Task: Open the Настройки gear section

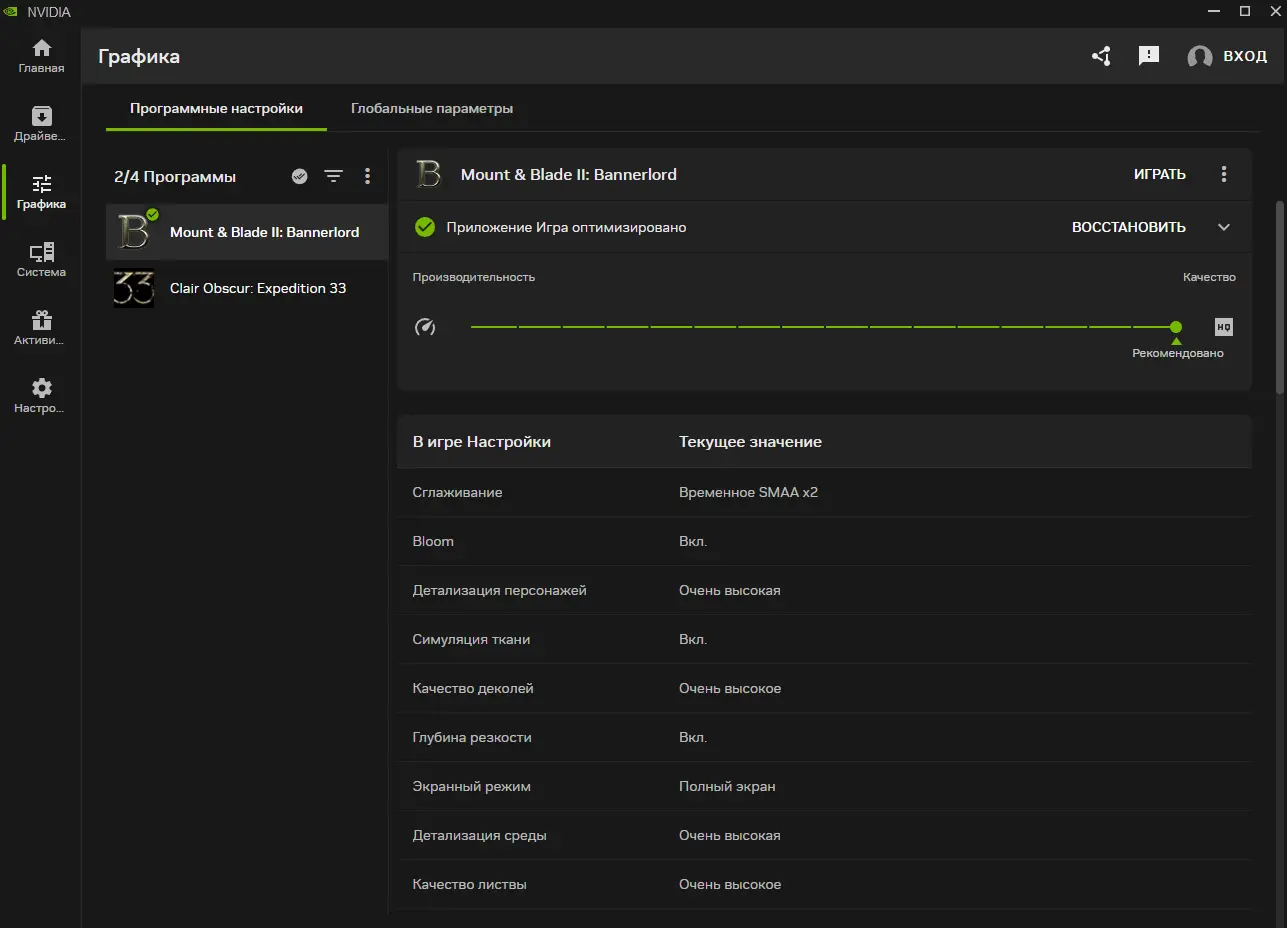Action: (x=41, y=396)
